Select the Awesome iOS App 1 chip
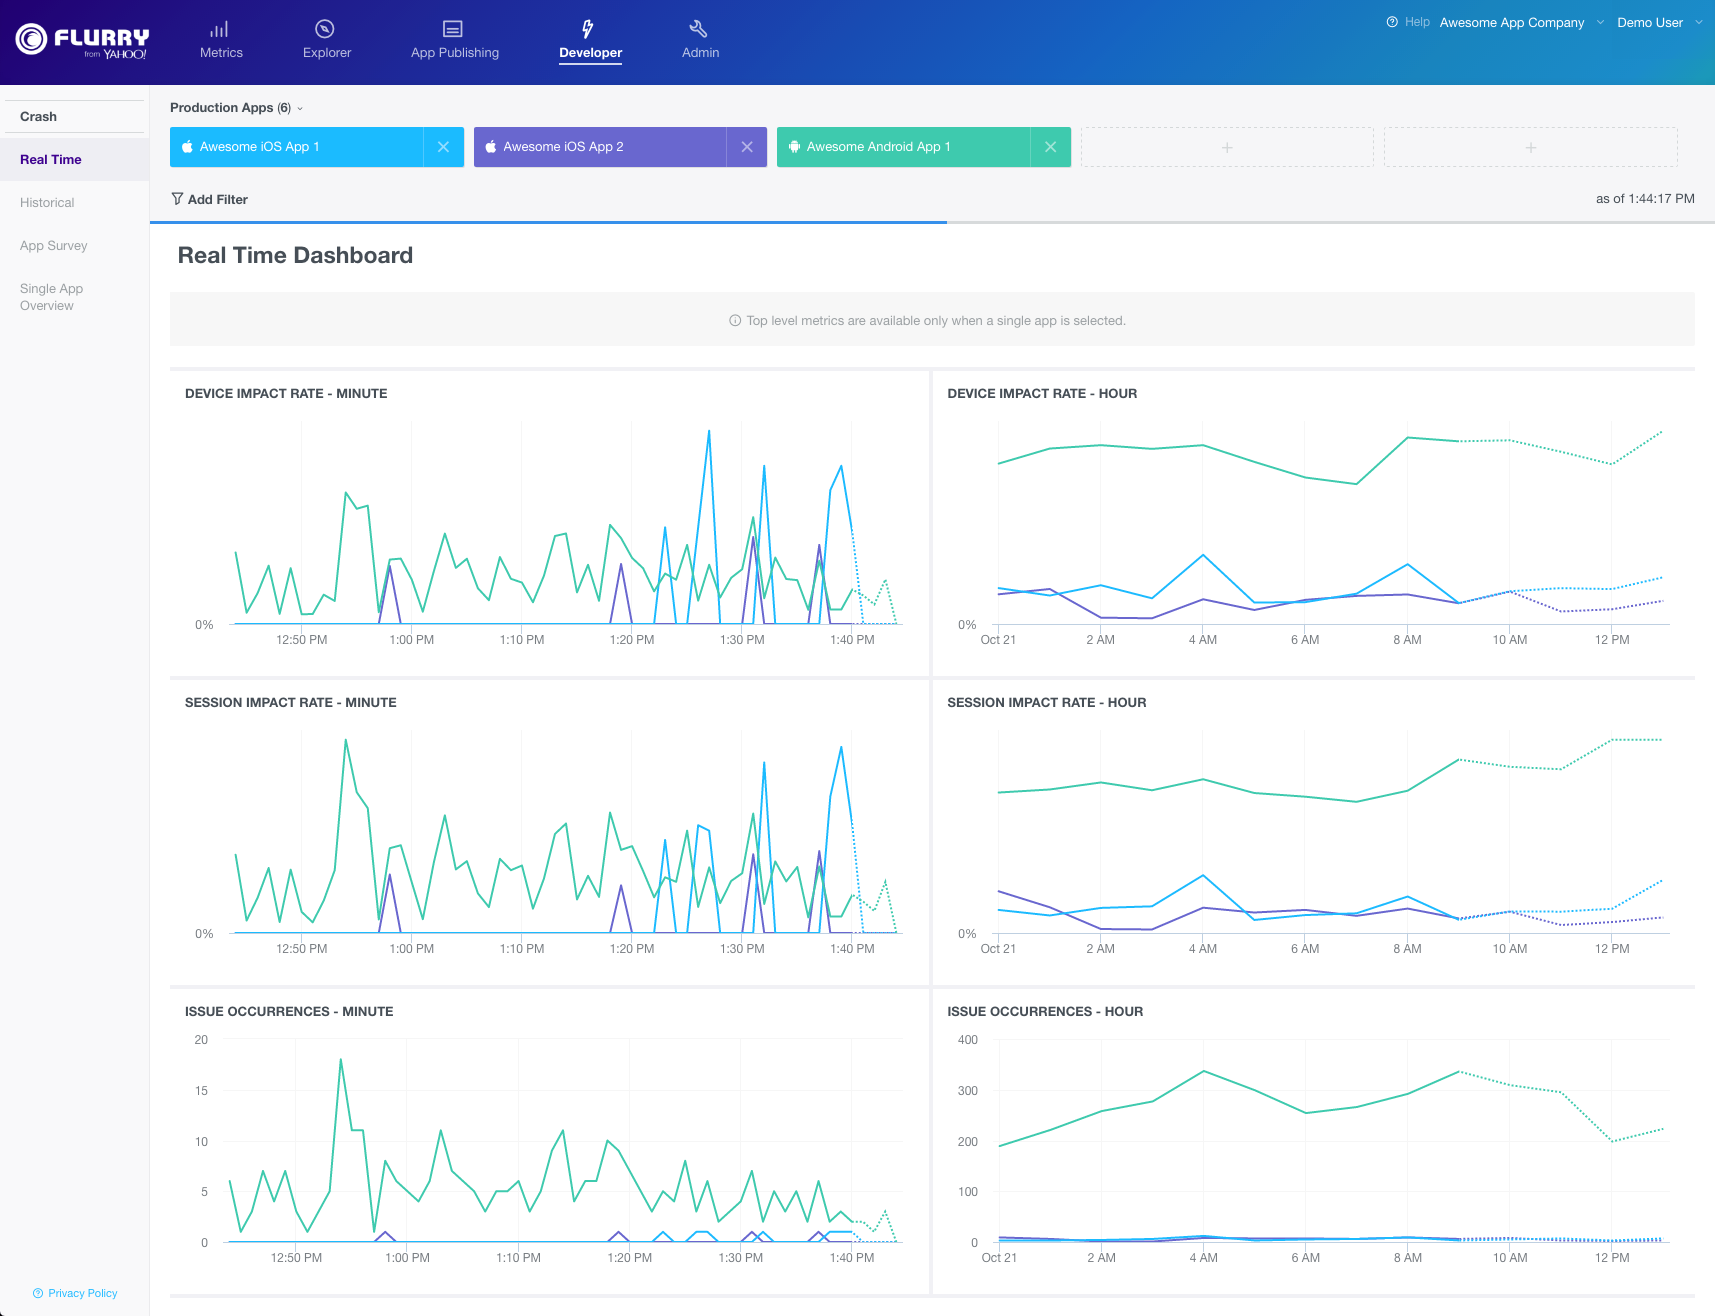 pyautogui.click(x=297, y=147)
